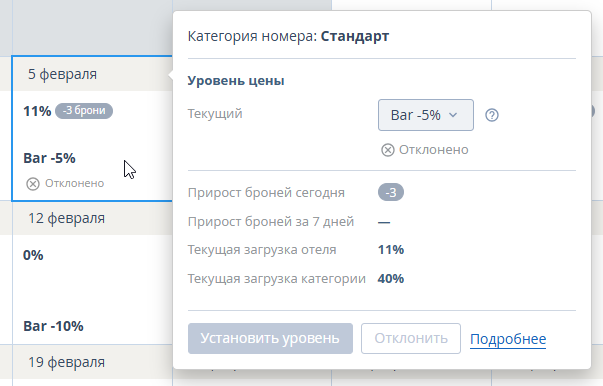Screen dimensions: 603x386
Task: Click the rejected icon in 5 февраля cell
Action: tap(33, 184)
